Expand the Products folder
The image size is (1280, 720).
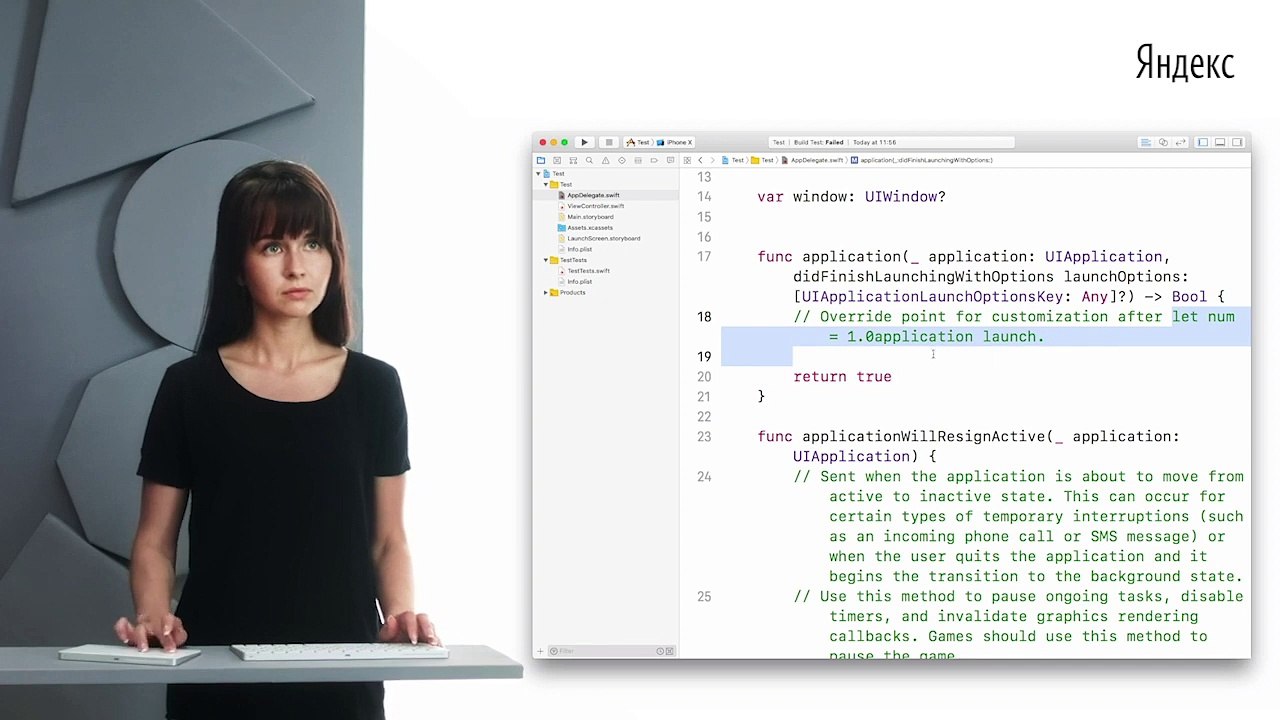tap(546, 292)
